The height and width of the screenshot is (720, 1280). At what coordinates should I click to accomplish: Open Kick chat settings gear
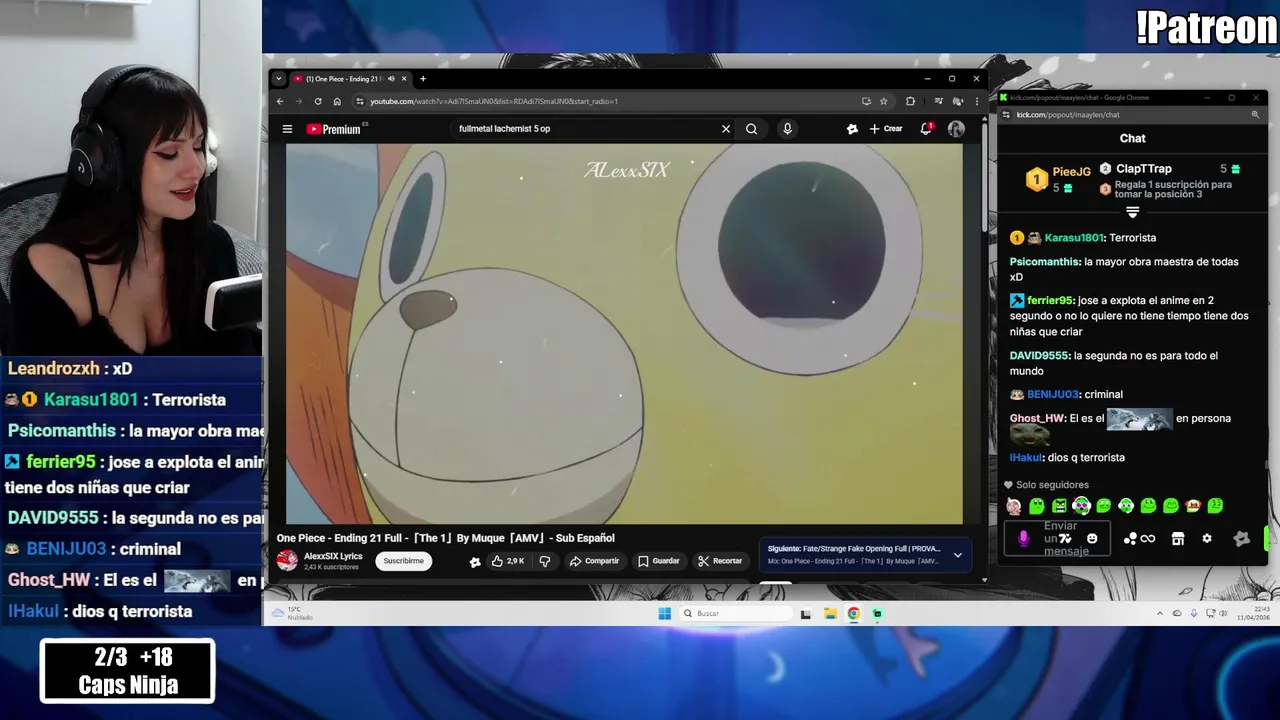(x=1207, y=538)
